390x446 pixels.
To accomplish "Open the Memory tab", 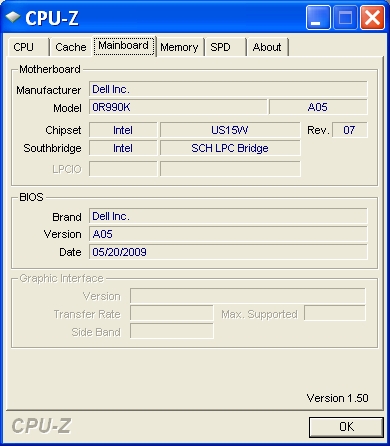I will (x=180, y=47).
